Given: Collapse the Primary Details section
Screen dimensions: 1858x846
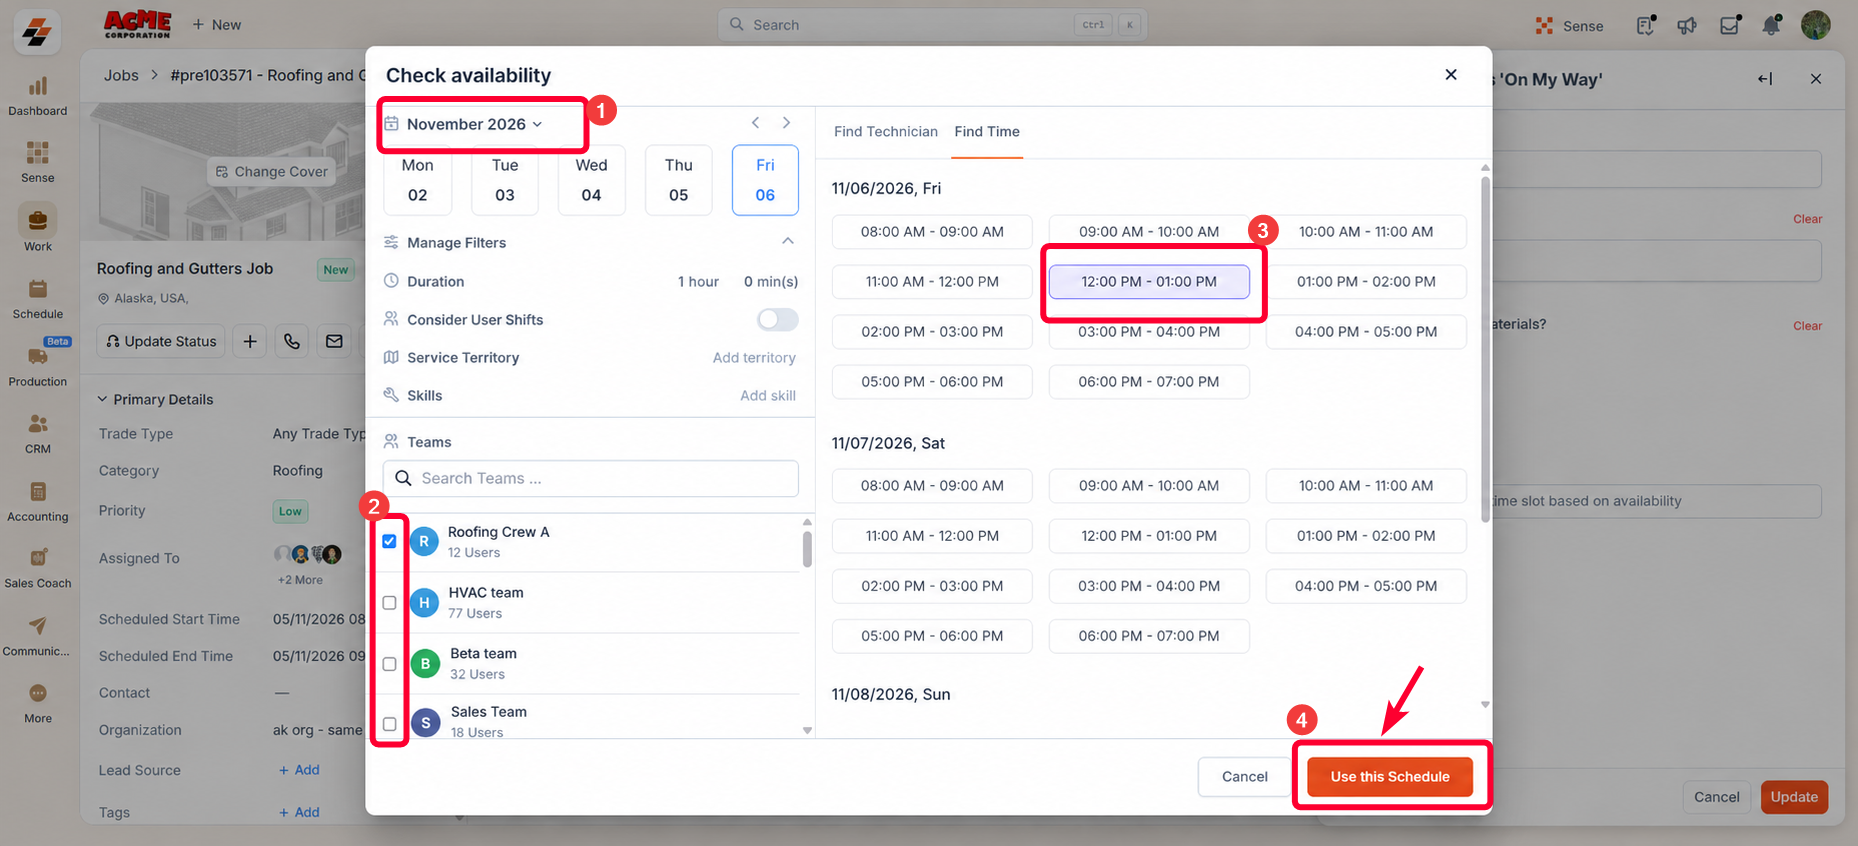Looking at the screenshot, I should click(x=102, y=399).
